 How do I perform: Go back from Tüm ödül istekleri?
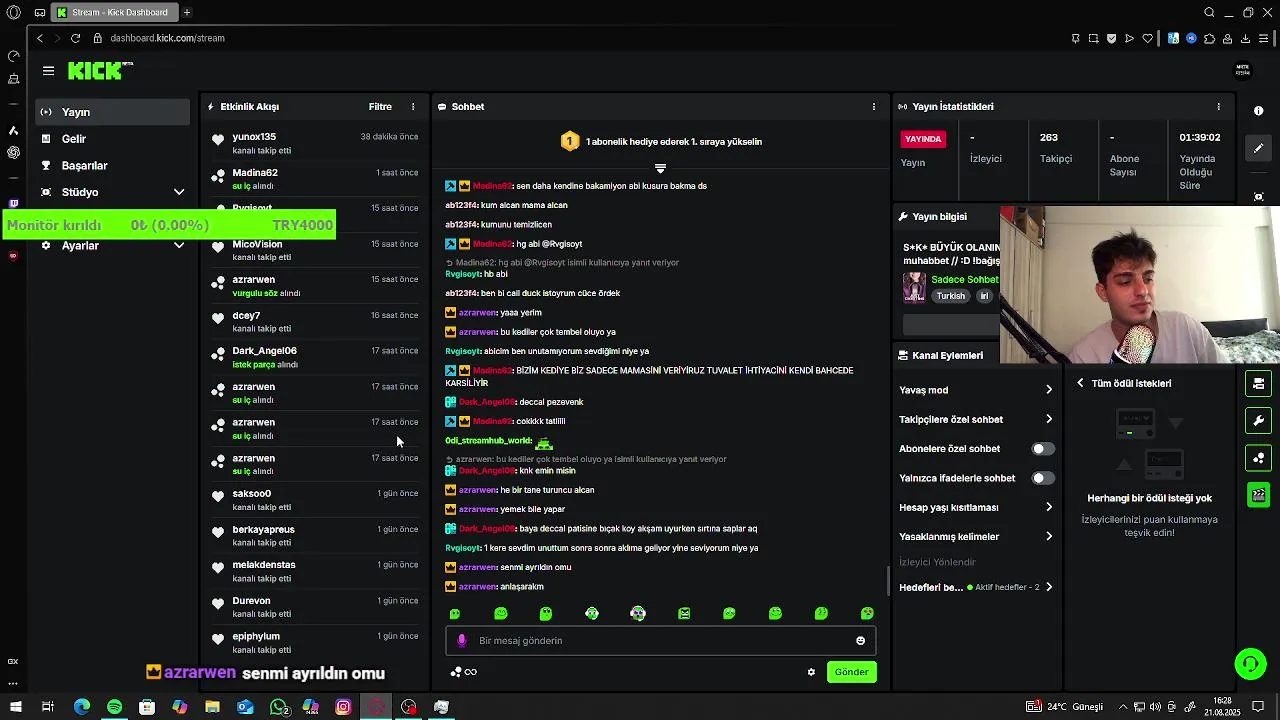tap(1080, 383)
